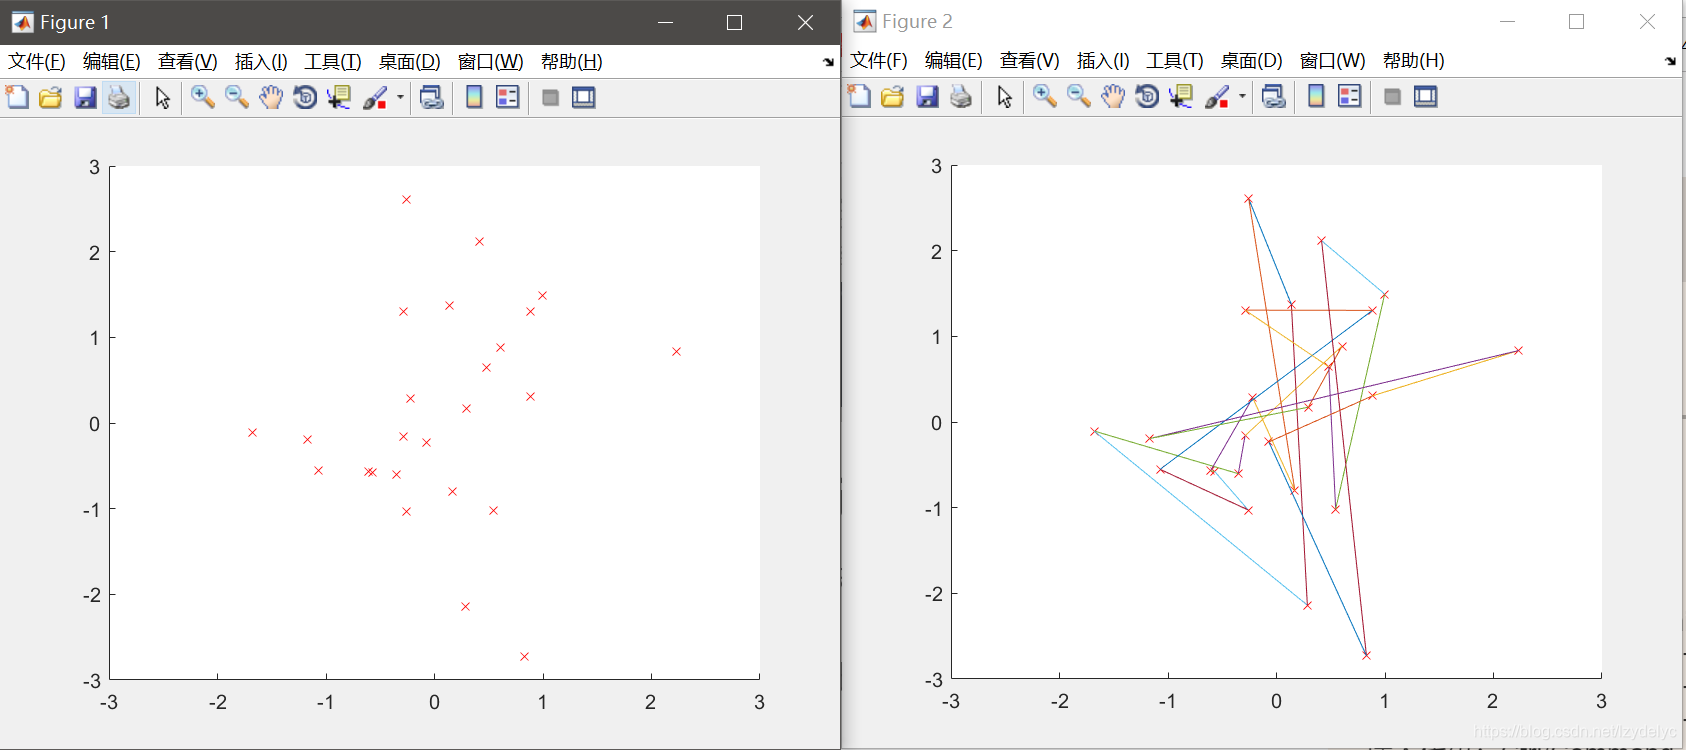
Task: Close the Figure 2 window
Action: click(x=1647, y=21)
